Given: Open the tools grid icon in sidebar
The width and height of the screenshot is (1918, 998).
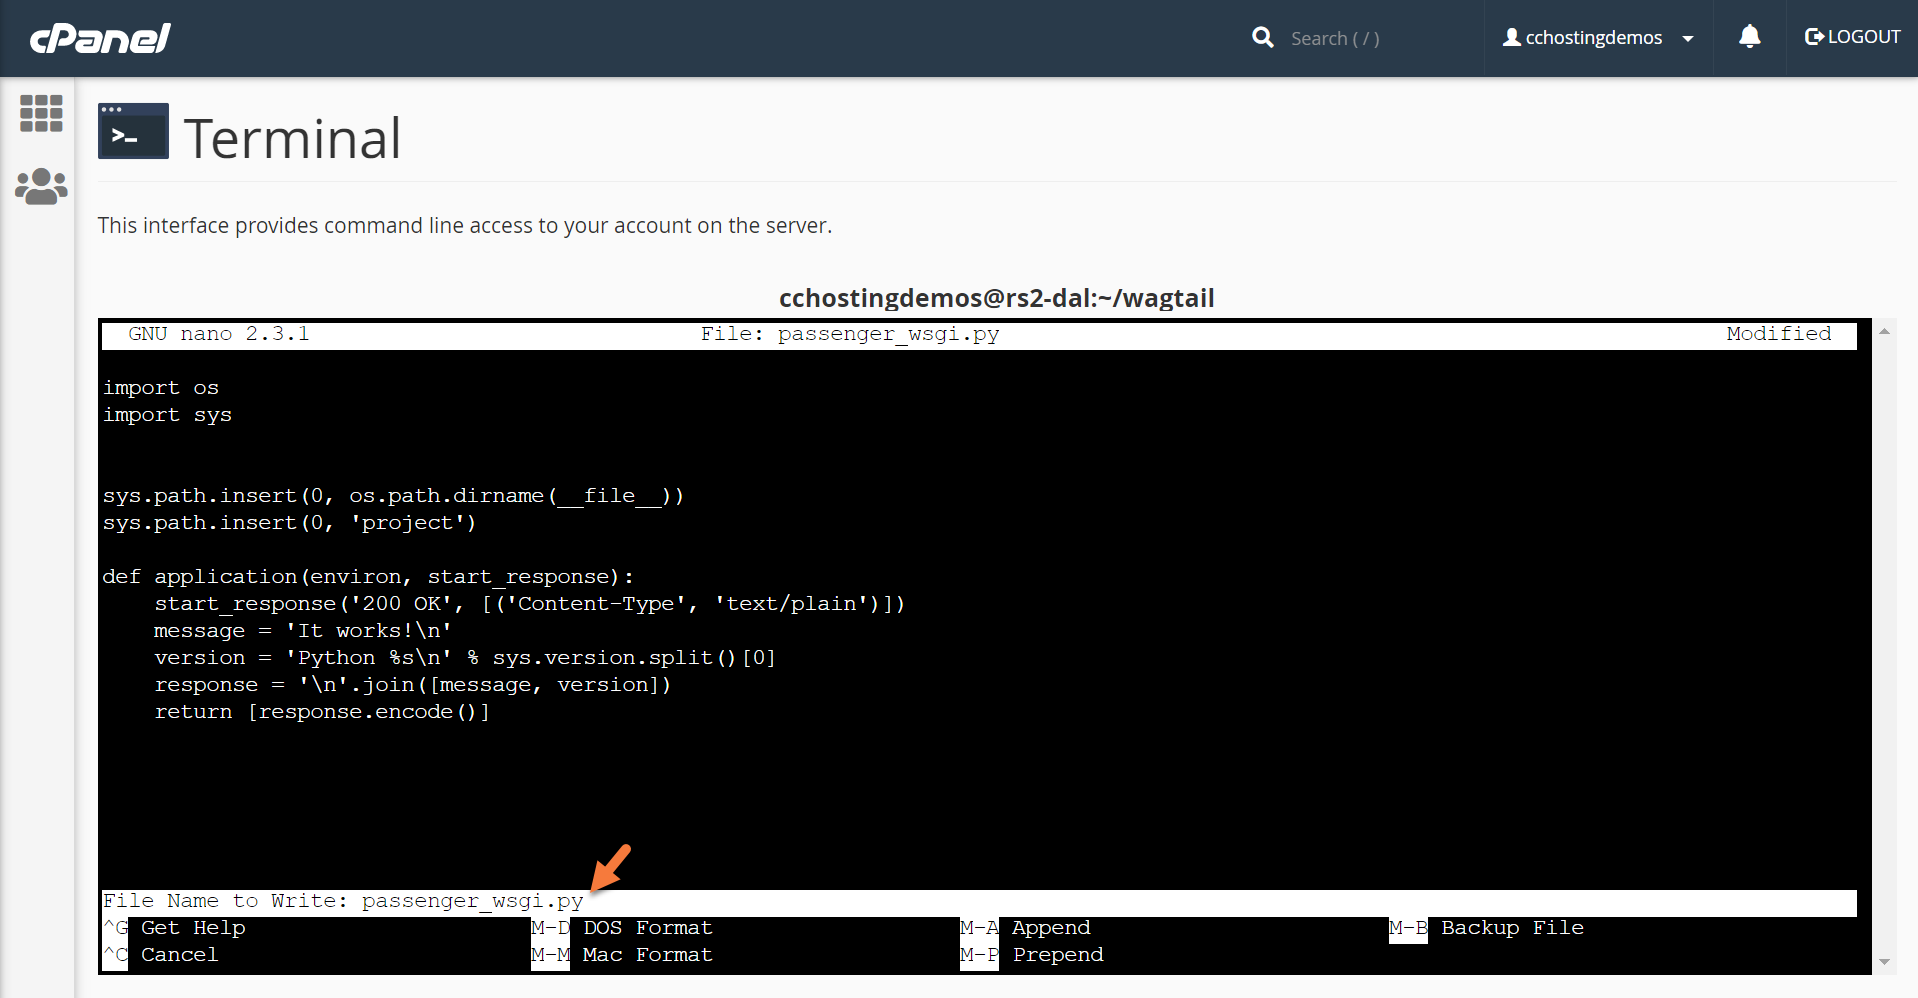Looking at the screenshot, I should pos(41,113).
